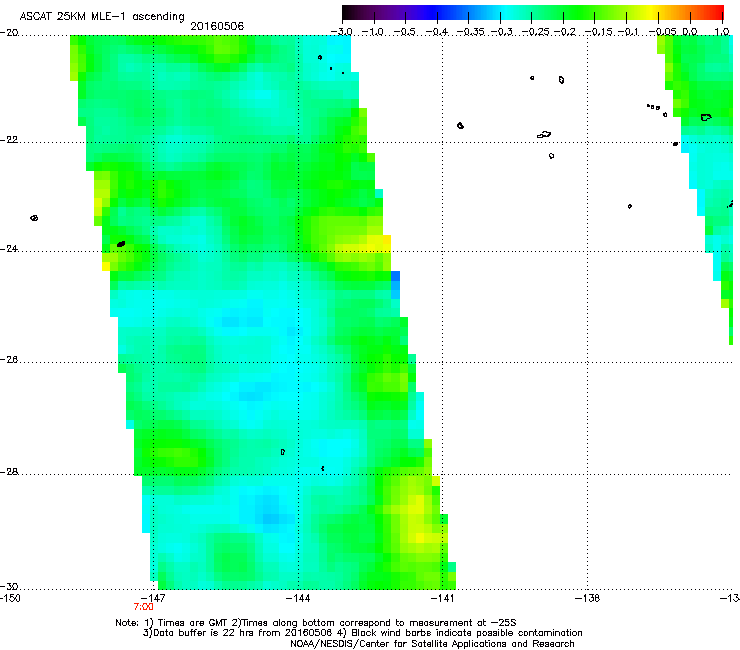The image size is (740, 650).
Task: Select the -138 longitude axis label
Action: click(x=587, y=598)
